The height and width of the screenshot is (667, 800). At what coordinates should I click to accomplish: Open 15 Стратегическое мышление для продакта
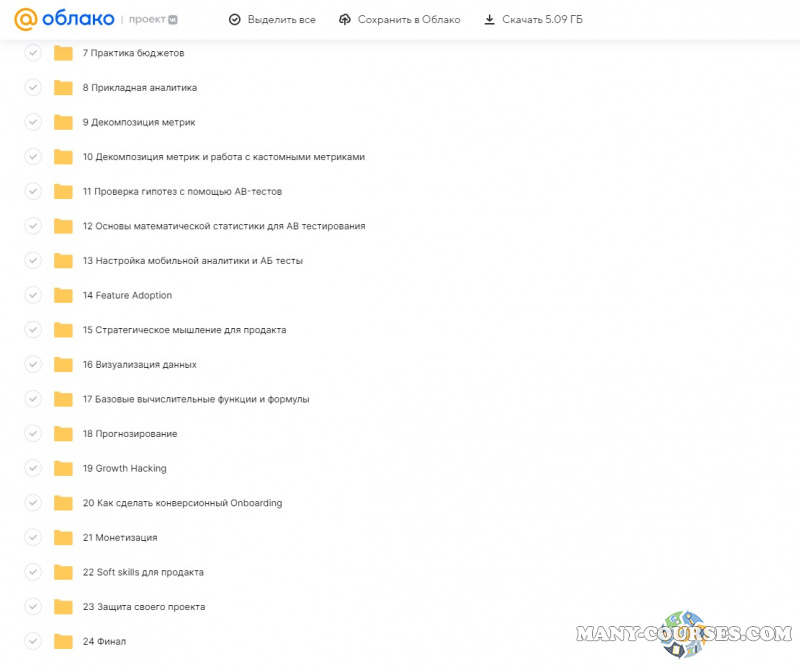(184, 330)
